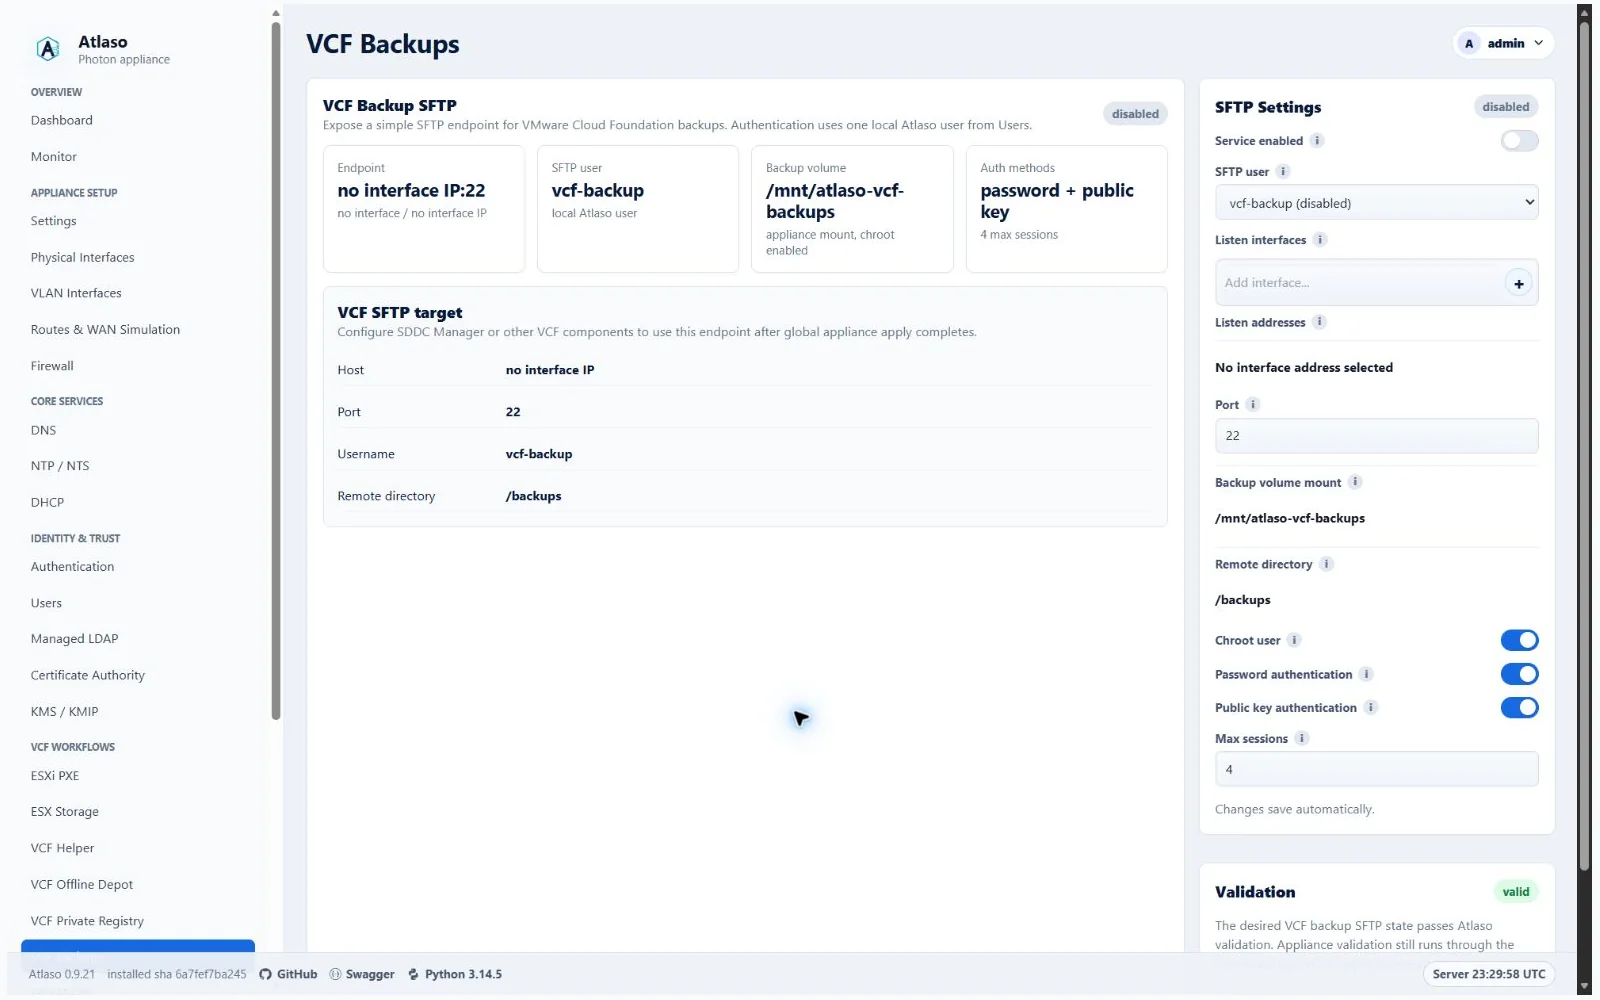Image resolution: width=1600 pixels, height=1000 pixels.
Task: Go to Monitor page
Action: [x=54, y=157]
